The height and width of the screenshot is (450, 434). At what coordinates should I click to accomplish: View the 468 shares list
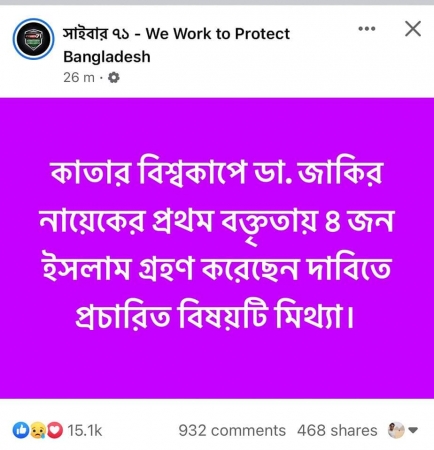(337, 430)
